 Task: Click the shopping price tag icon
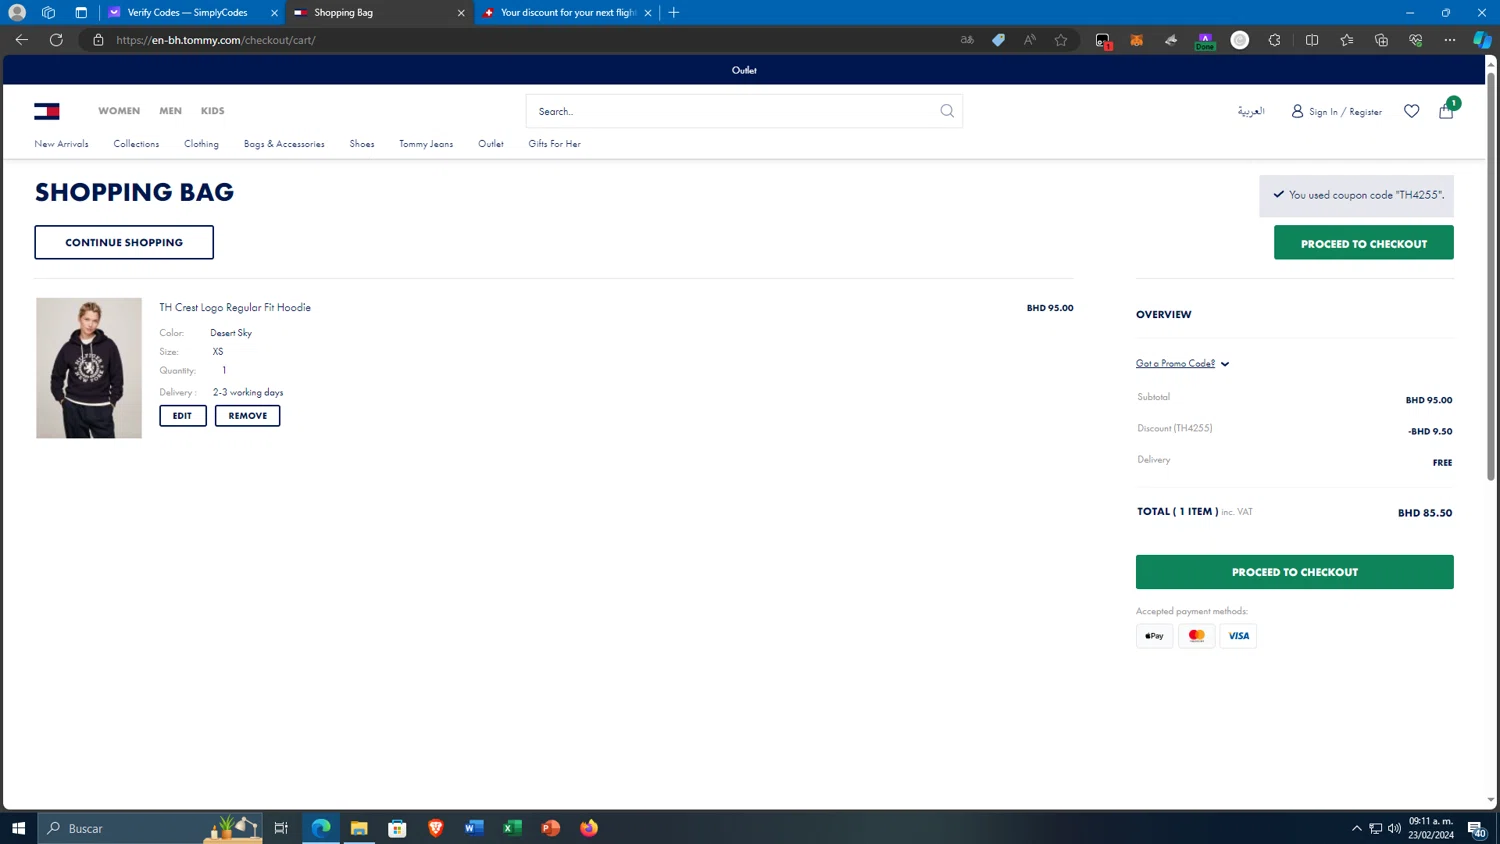pos(998,40)
